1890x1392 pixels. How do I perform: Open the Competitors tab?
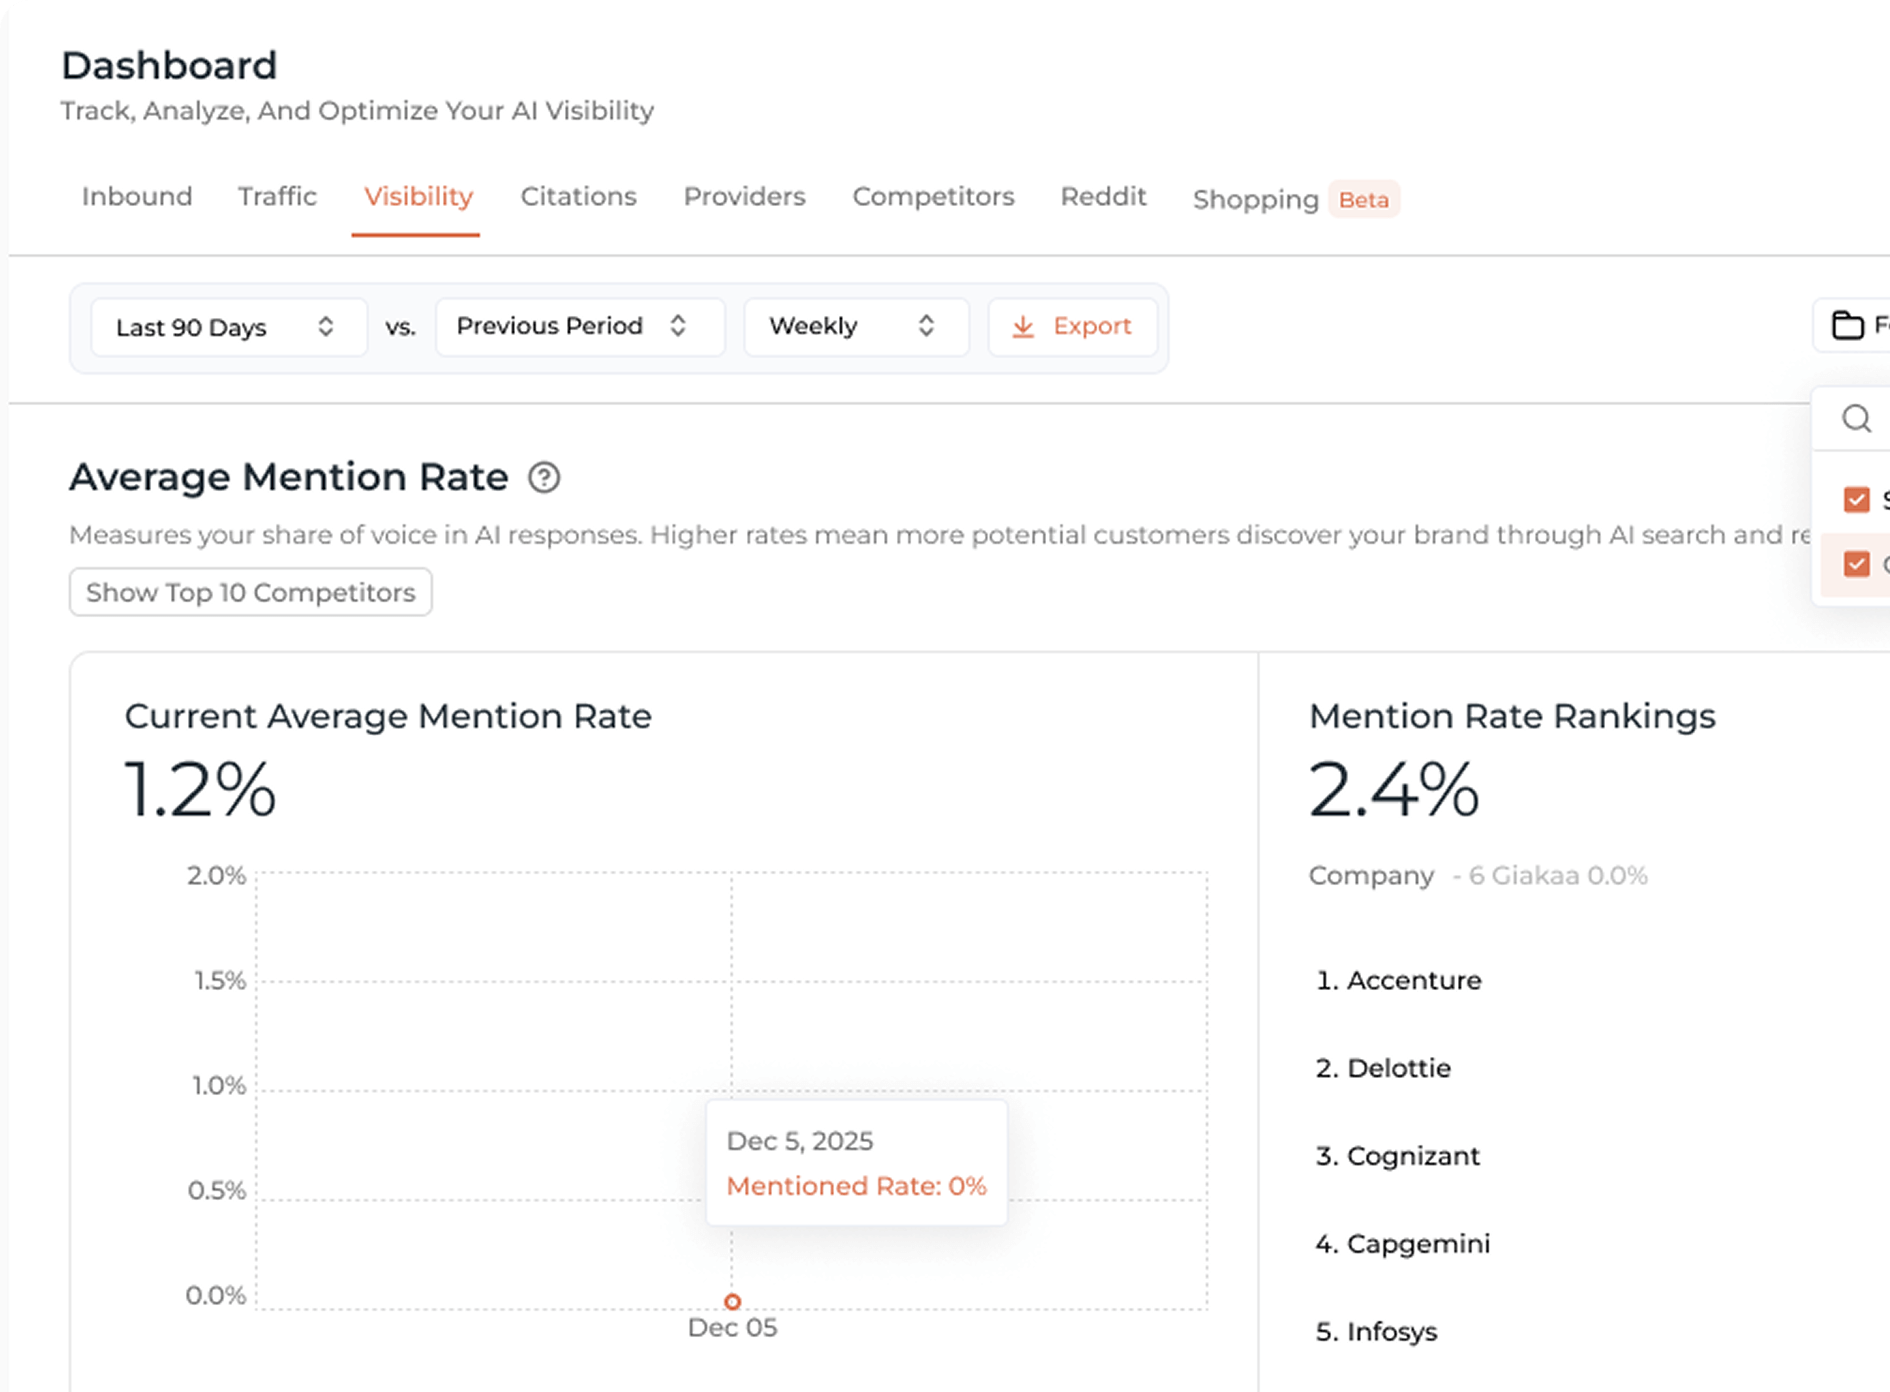pos(932,197)
